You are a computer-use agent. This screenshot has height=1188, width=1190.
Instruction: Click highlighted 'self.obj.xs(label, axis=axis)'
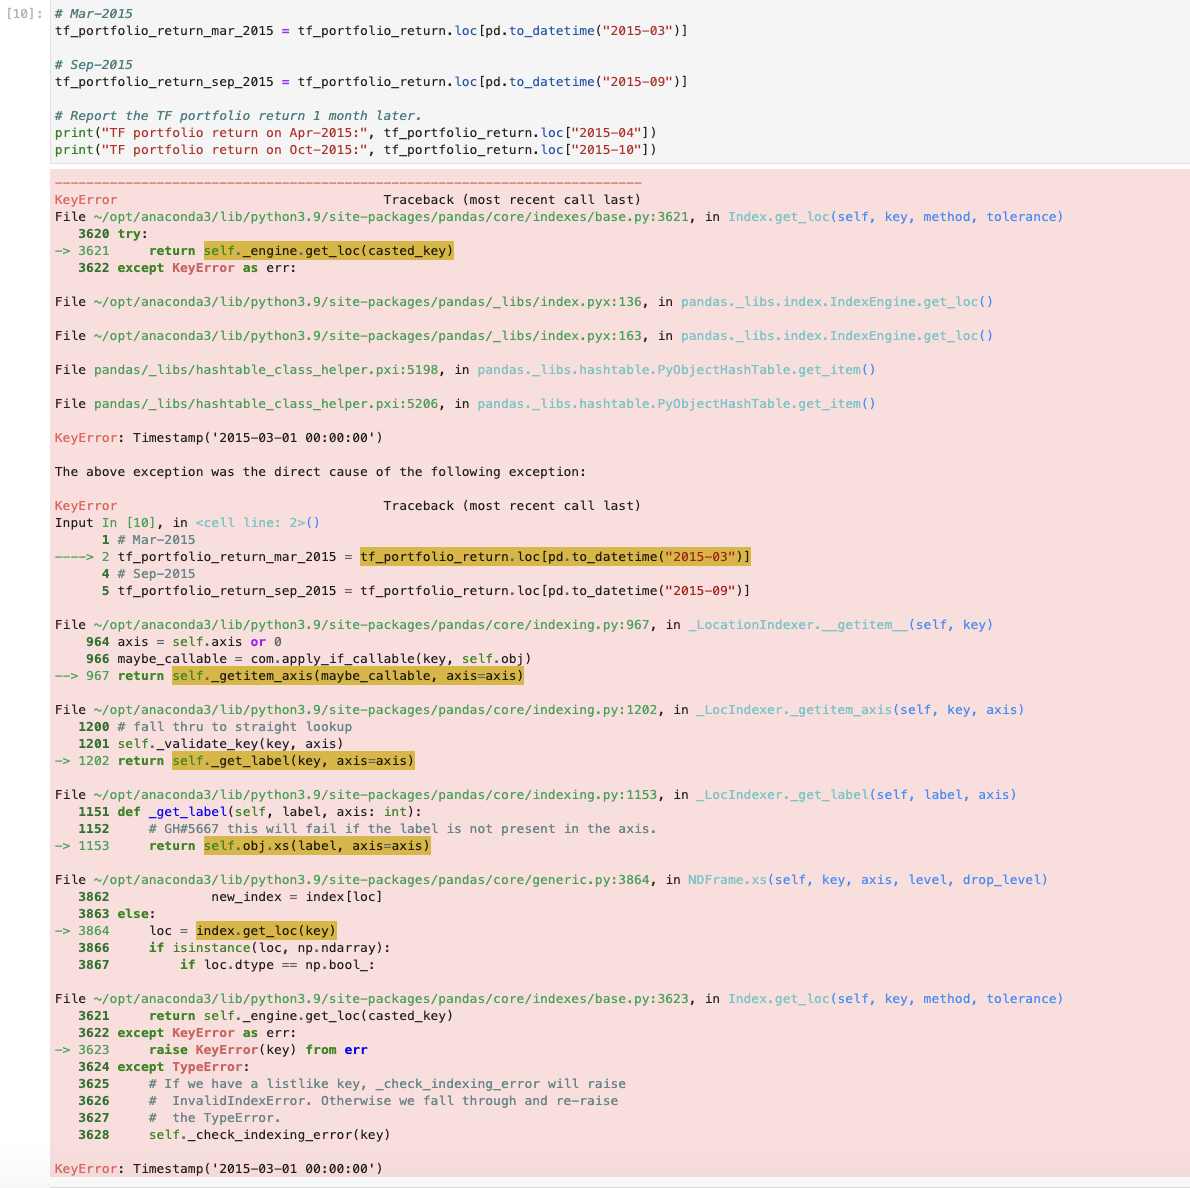click(316, 846)
